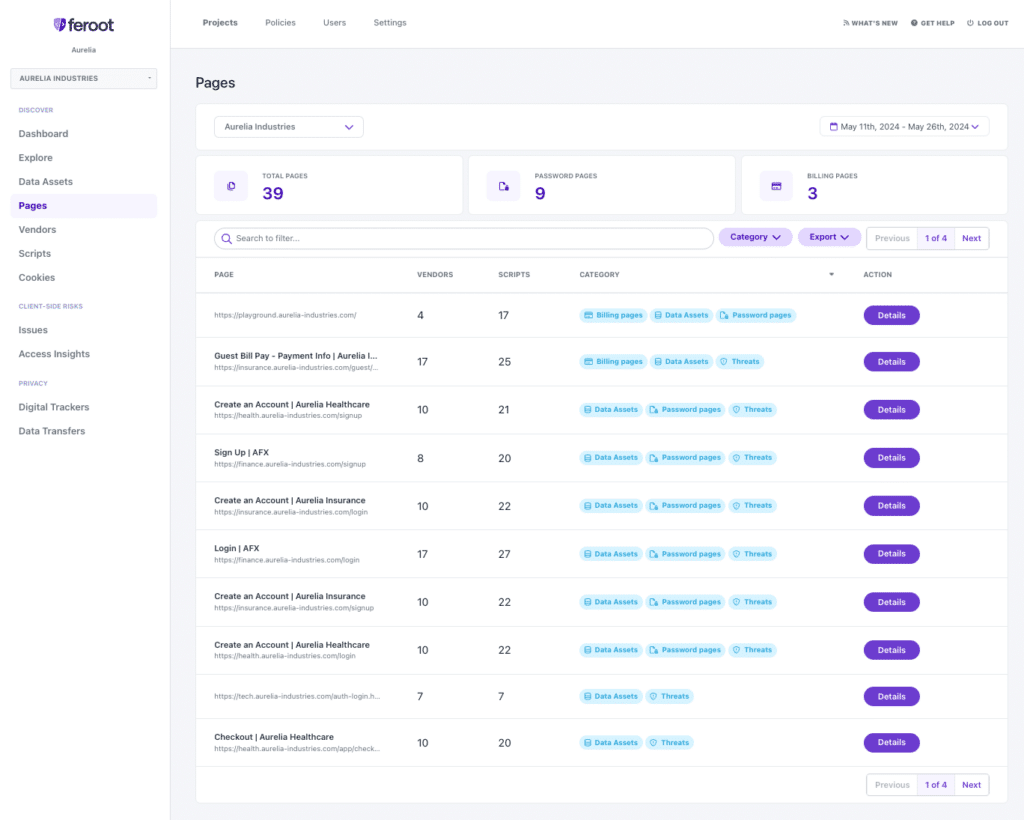Click the Password Pages stat icon
This screenshot has width=1024, height=820.
coord(503,186)
